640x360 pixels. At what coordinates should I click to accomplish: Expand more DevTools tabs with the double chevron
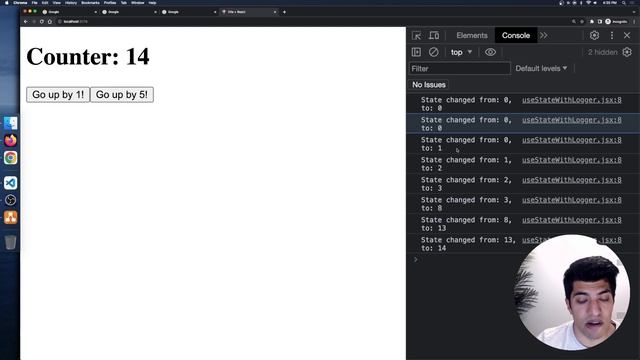(x=544, y=36)
